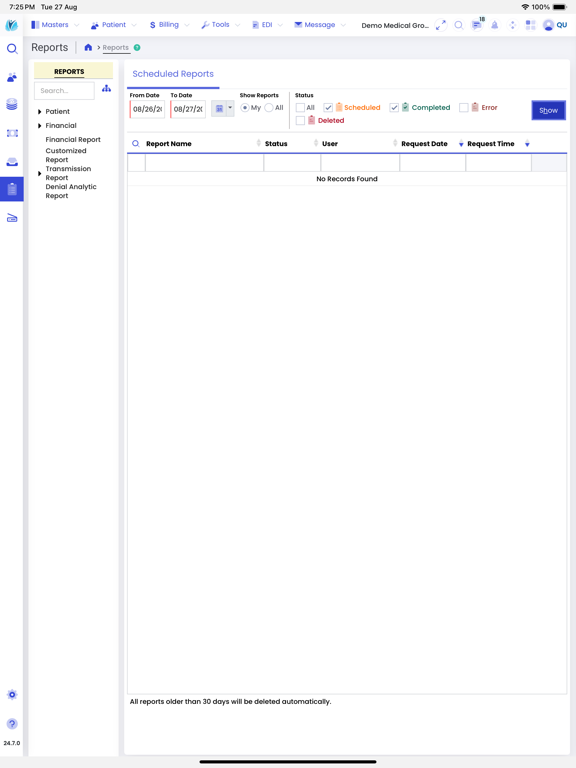Image resolution: width=576 pixels, height=768 pixels.
Task: Click the app logo icon
Action: (12, 25)
